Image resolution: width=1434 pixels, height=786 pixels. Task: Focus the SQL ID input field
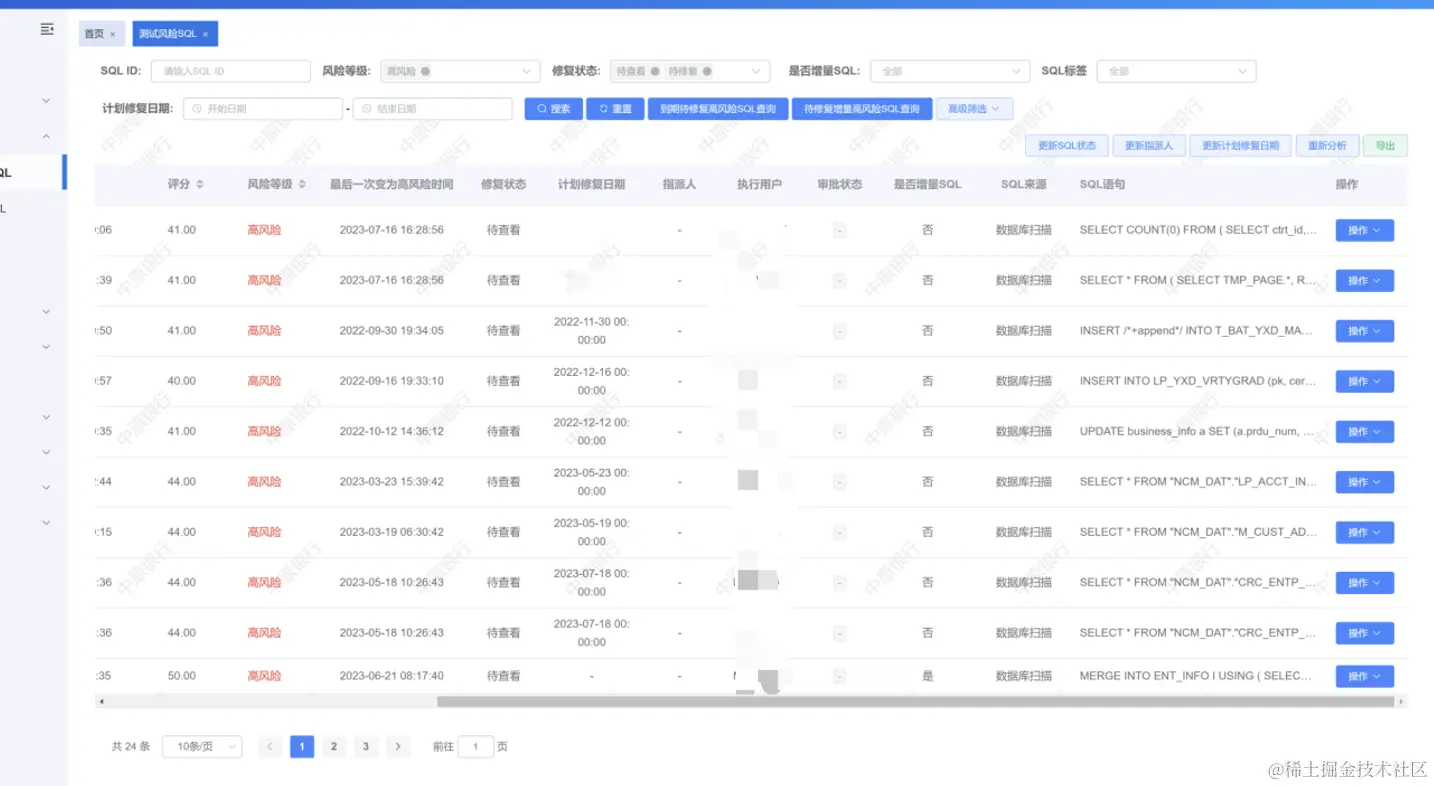click(x=231, y=71)
